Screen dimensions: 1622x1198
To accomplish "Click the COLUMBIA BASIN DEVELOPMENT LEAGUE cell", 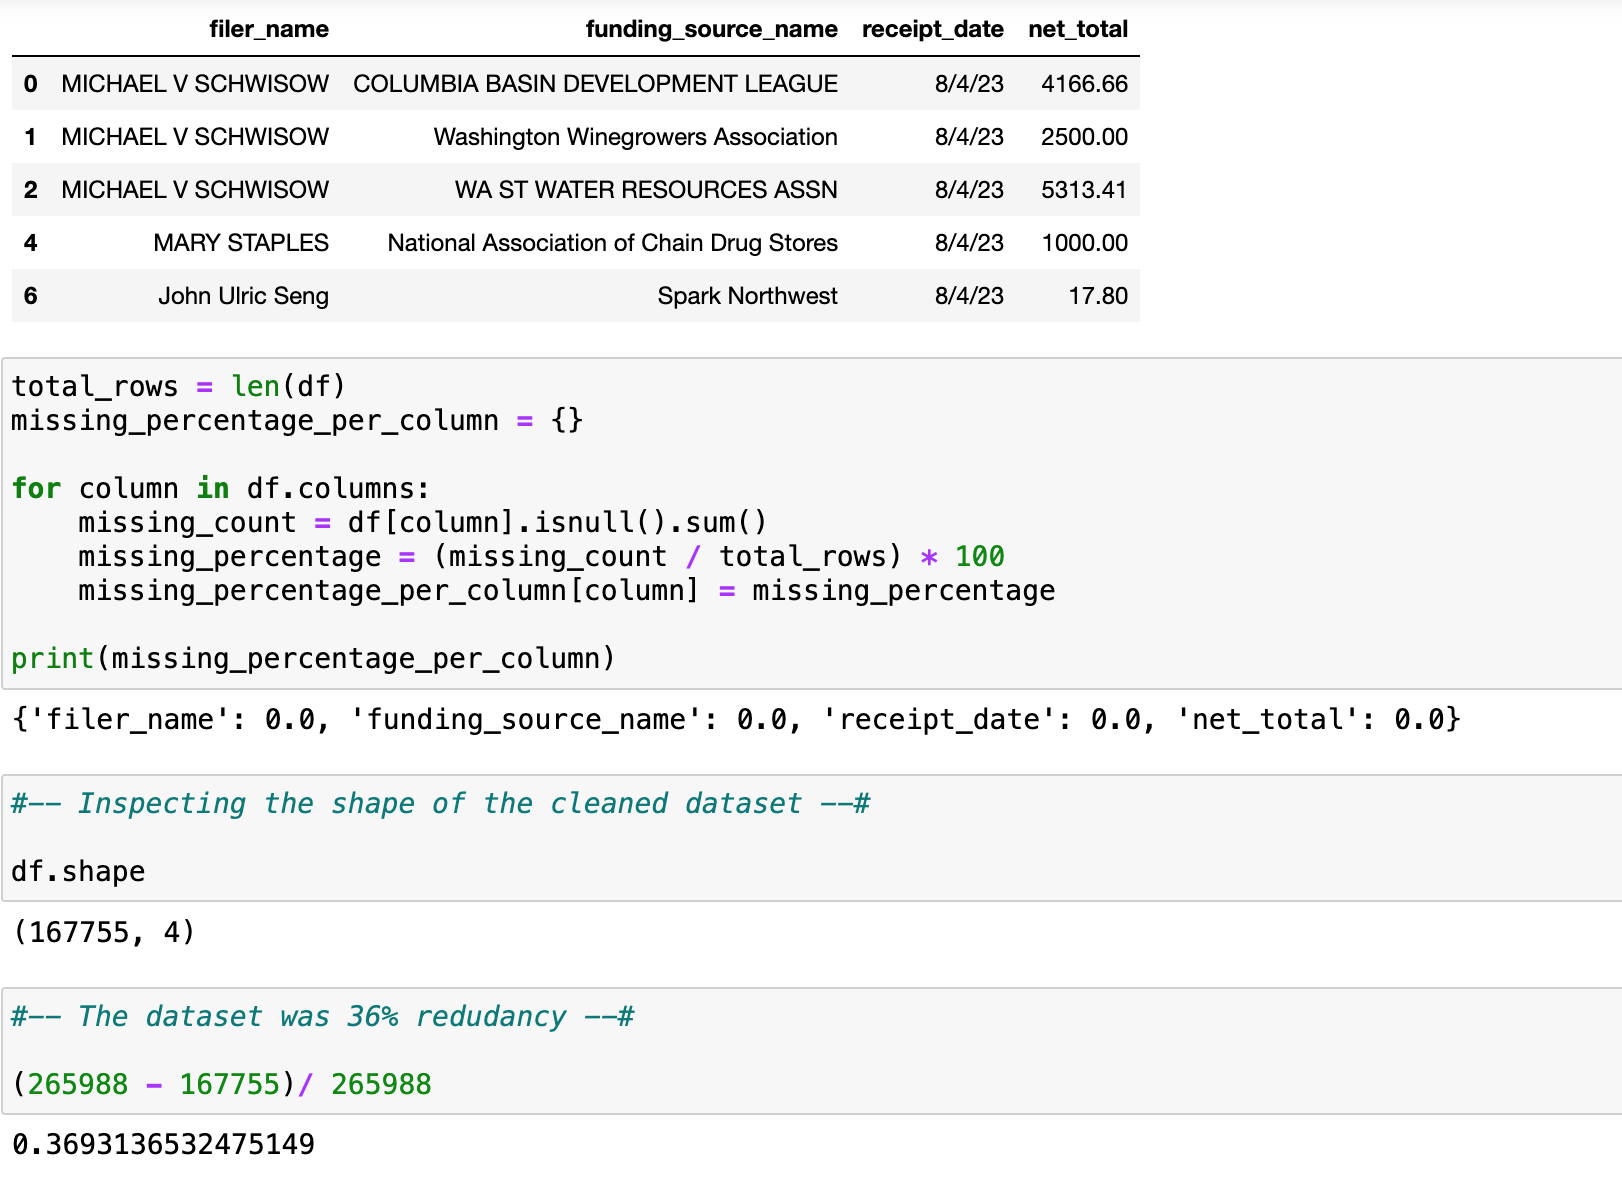I will (x=595, y=84).
